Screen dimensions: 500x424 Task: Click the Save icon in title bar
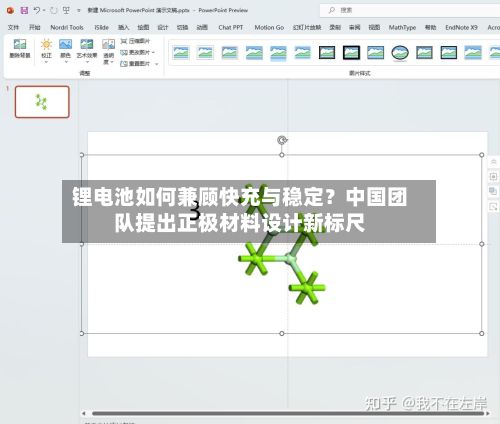coord(24,10)
